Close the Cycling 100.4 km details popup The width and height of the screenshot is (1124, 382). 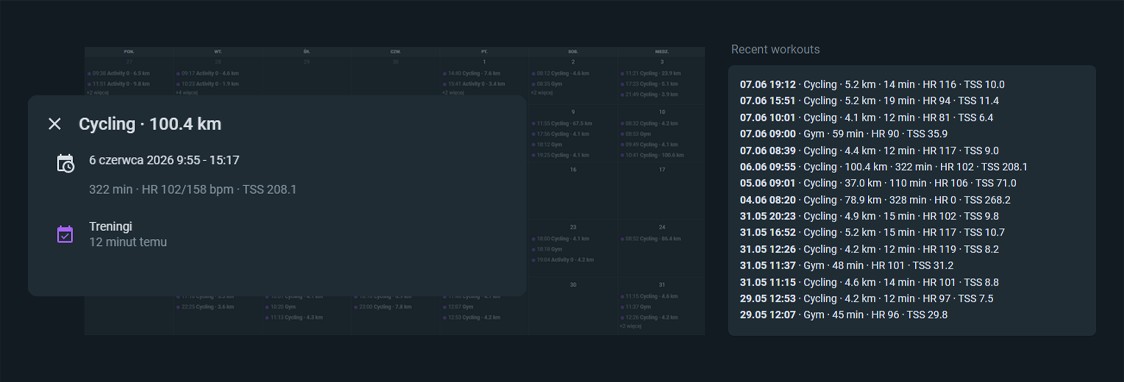(54, 124)
